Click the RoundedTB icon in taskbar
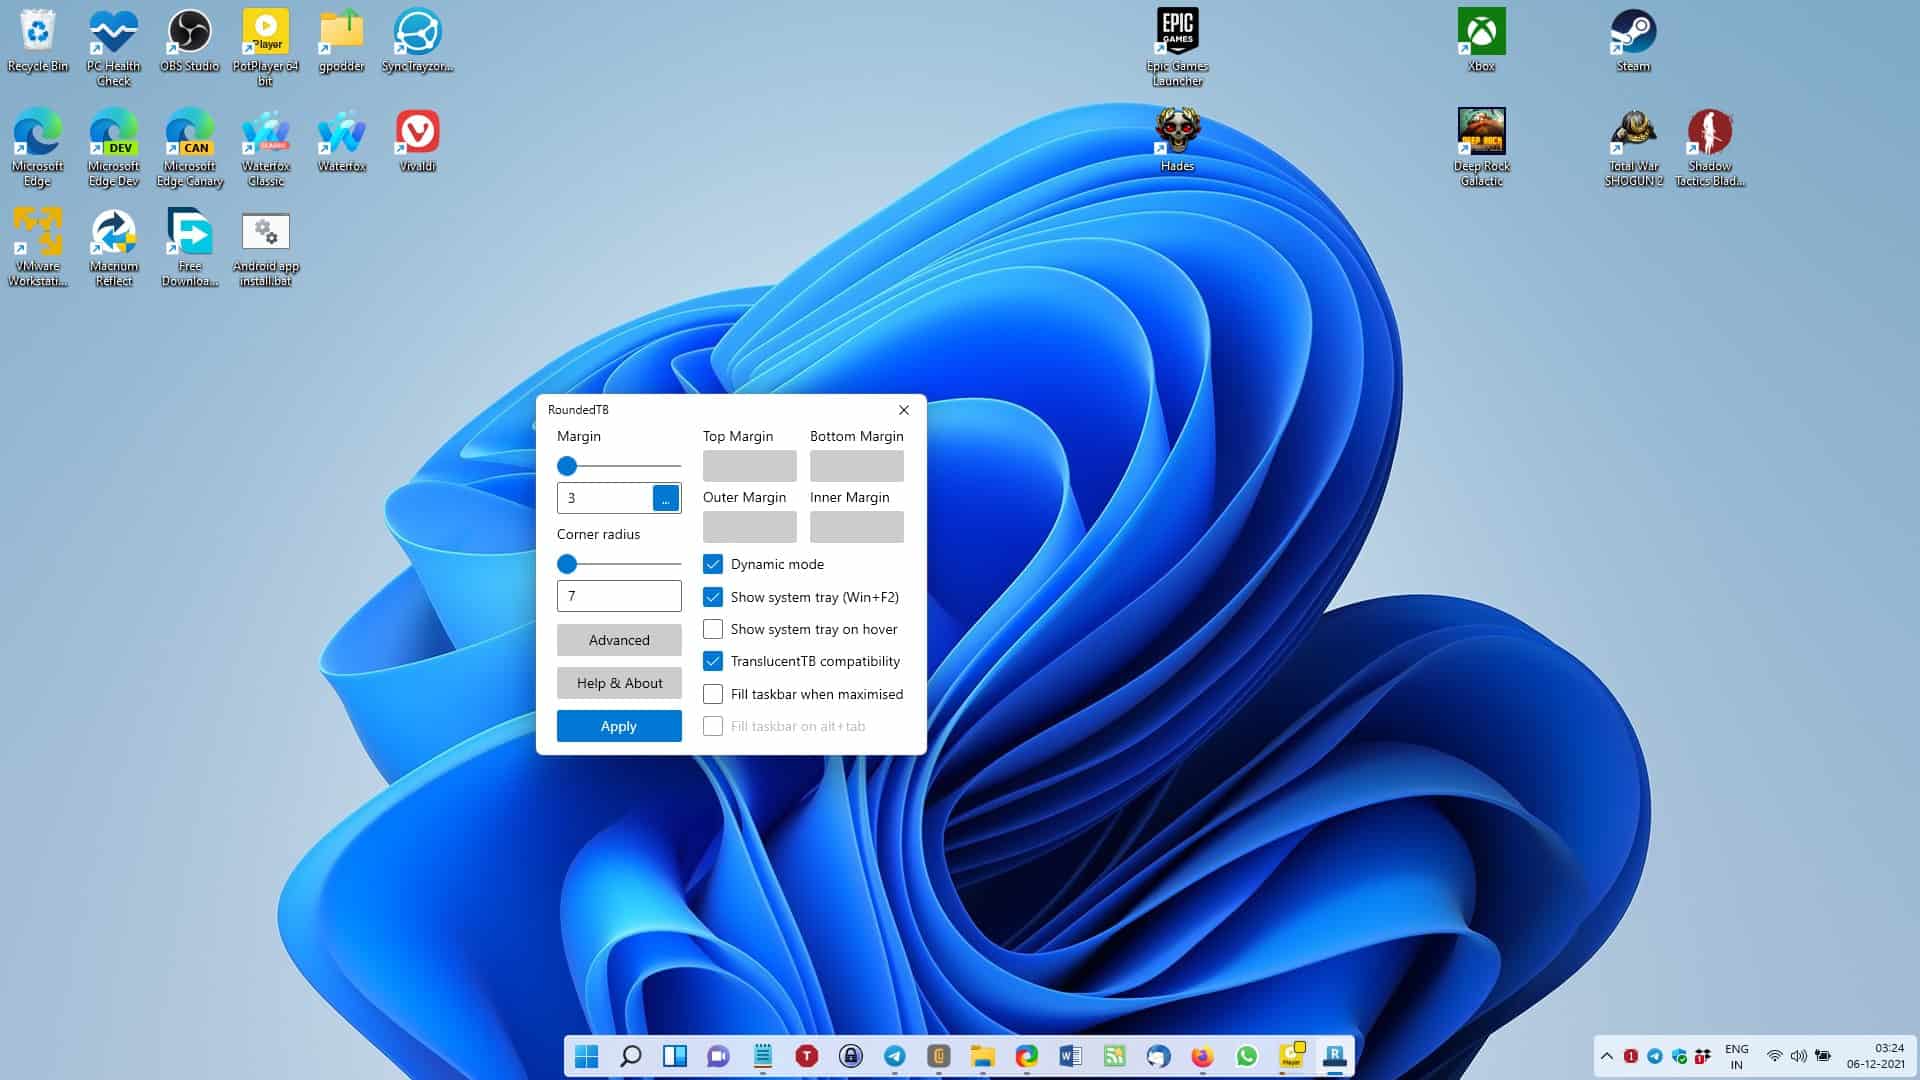The width and height of the screenshot is (1920, 1080). click(1335, 1056)
